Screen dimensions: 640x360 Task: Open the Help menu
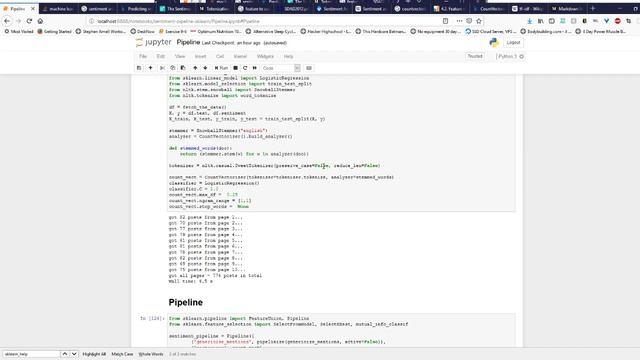[289, 56]
